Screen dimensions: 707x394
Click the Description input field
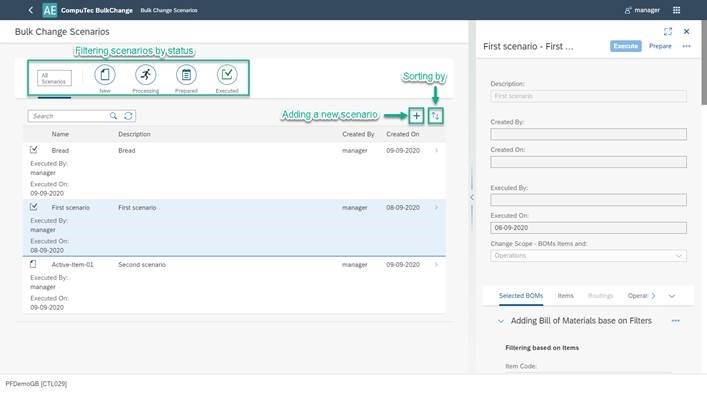tap(588, 96)
